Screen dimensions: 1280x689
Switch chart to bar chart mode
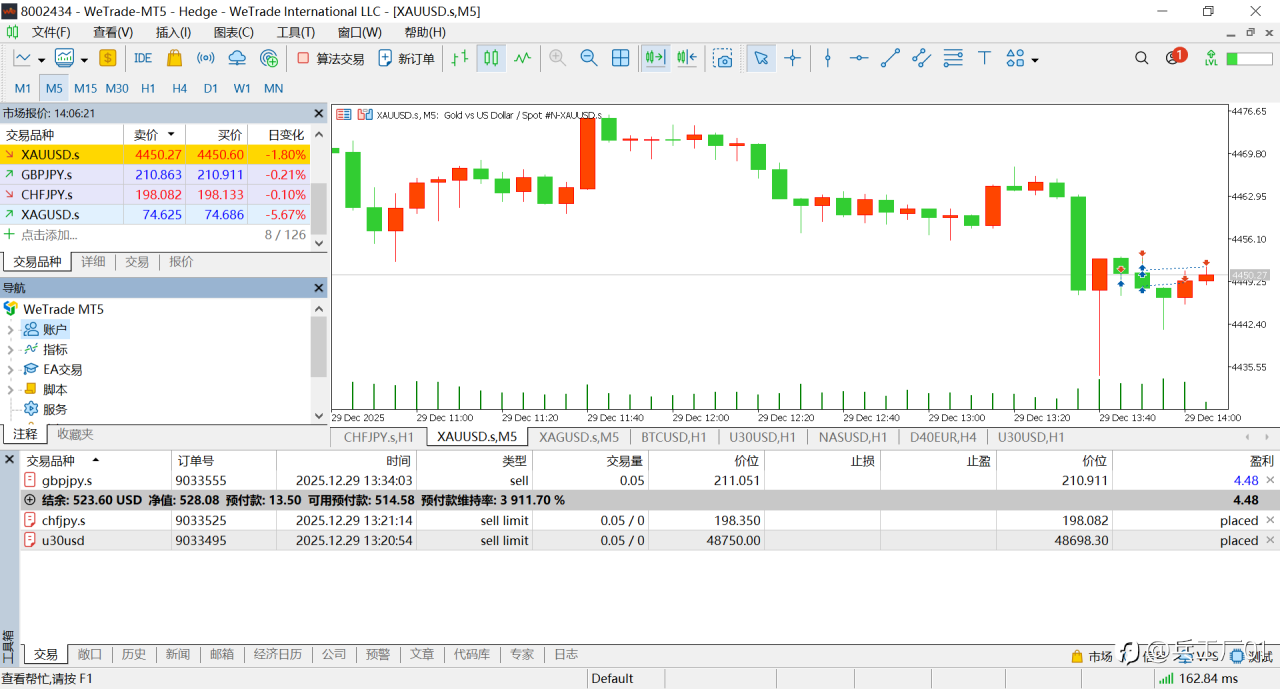[x=460, y=58]
